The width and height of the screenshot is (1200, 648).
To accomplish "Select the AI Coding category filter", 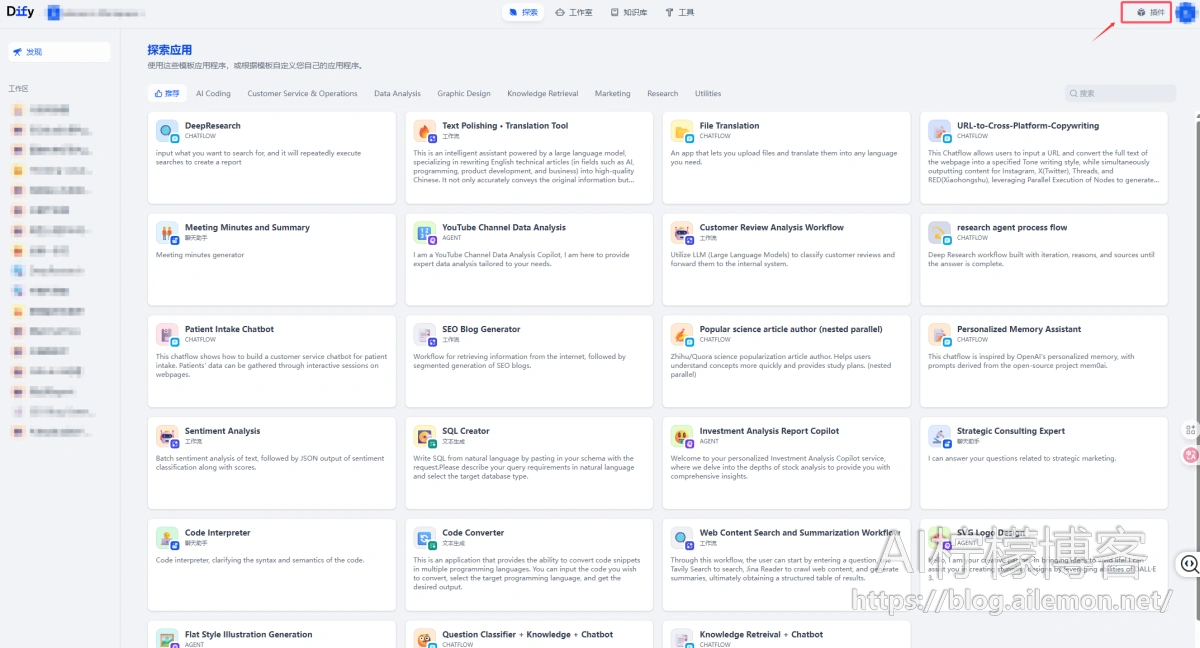I will coord(213,93).
